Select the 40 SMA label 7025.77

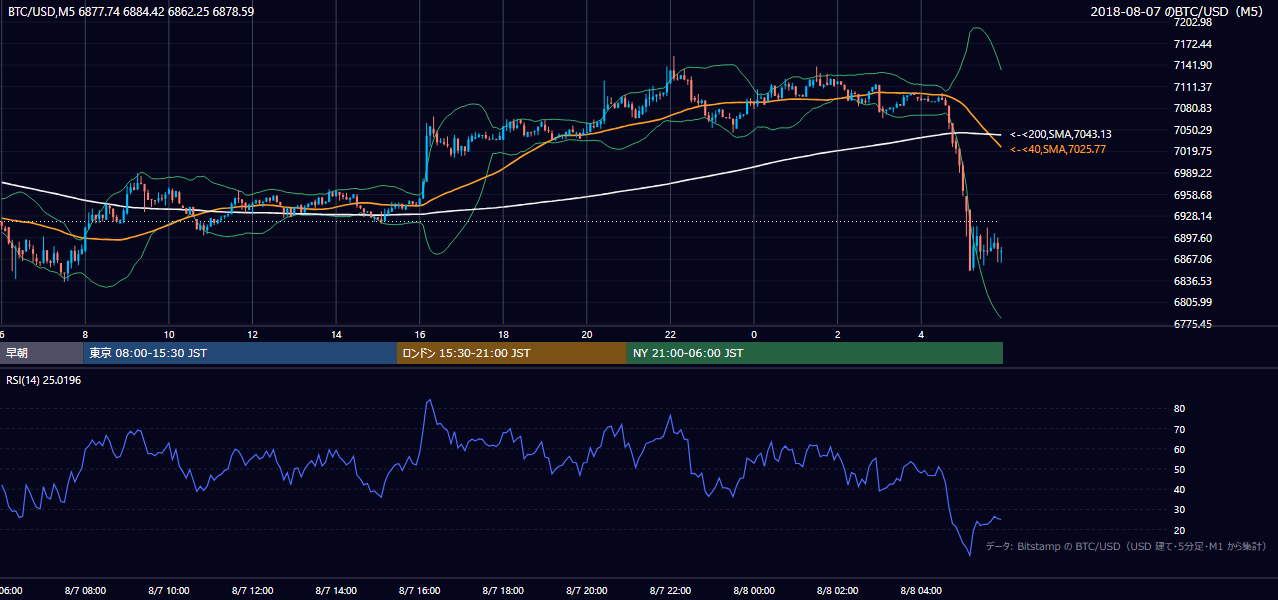[x=1057, y=149]
